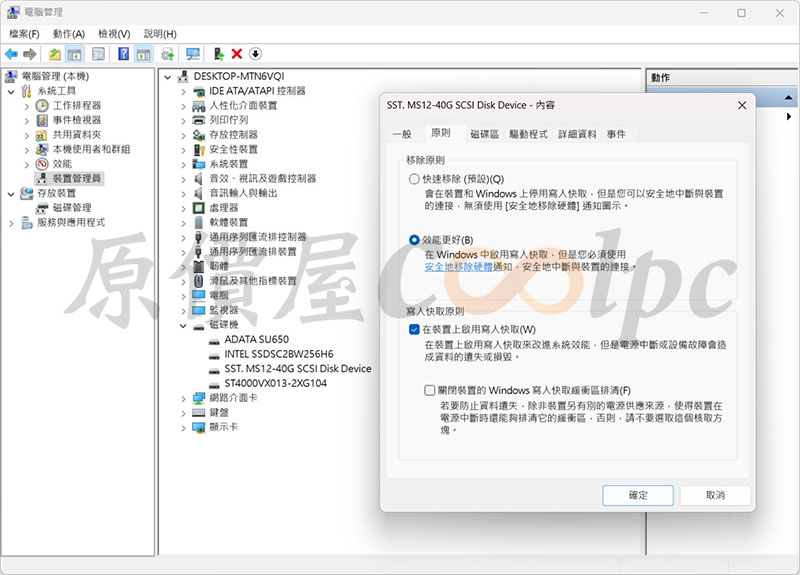Click the Event Viewer icon
The image size is (800, 575).
42,120
